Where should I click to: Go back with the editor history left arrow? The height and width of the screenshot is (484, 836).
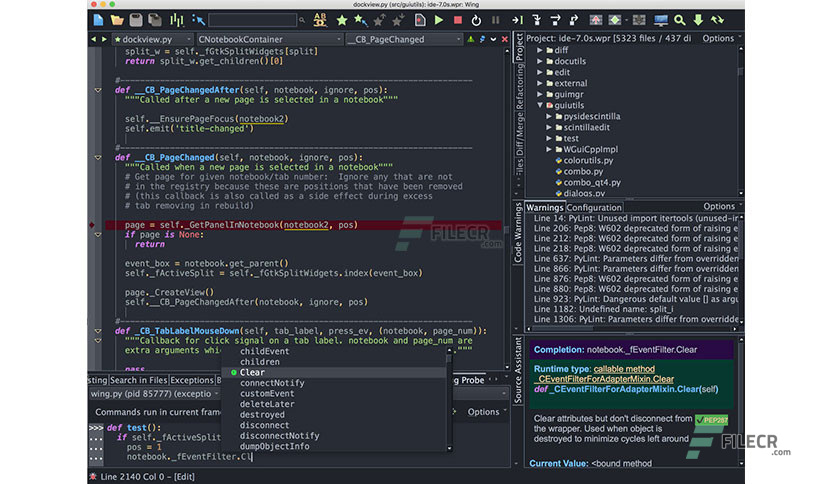pos(94,39)
